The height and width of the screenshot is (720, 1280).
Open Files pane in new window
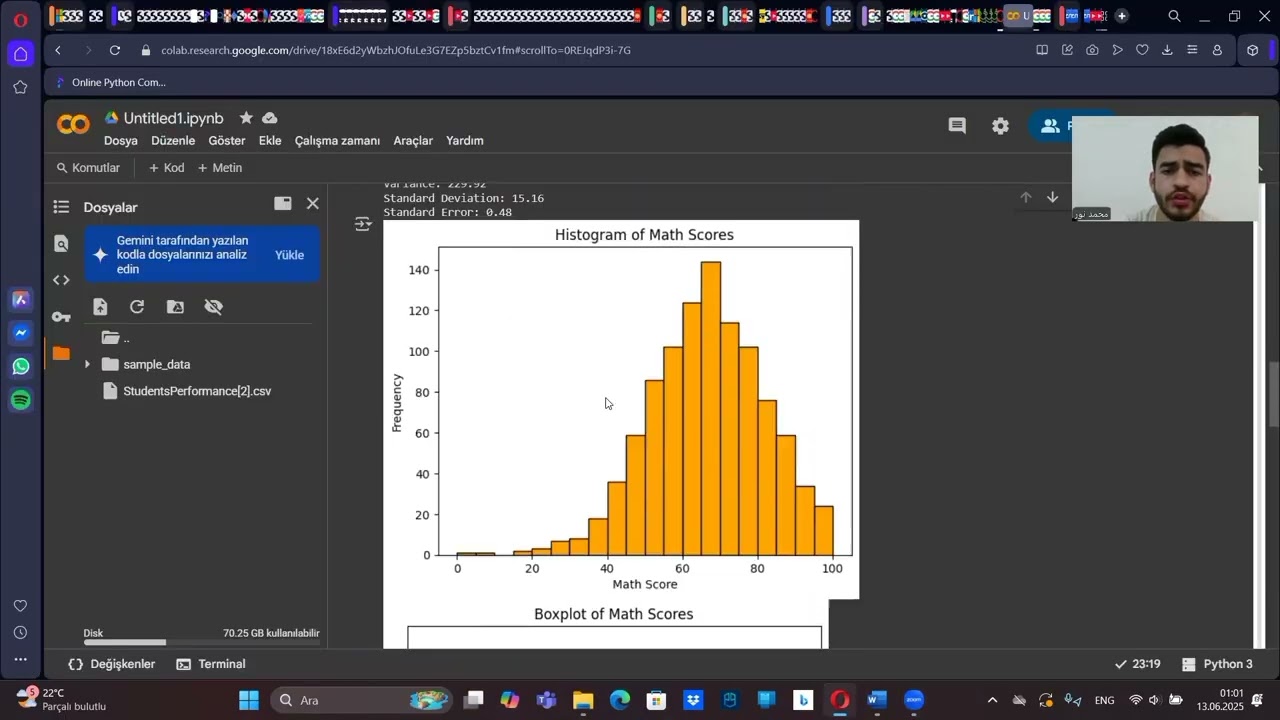pyautogui.click(x=283, y=203)
